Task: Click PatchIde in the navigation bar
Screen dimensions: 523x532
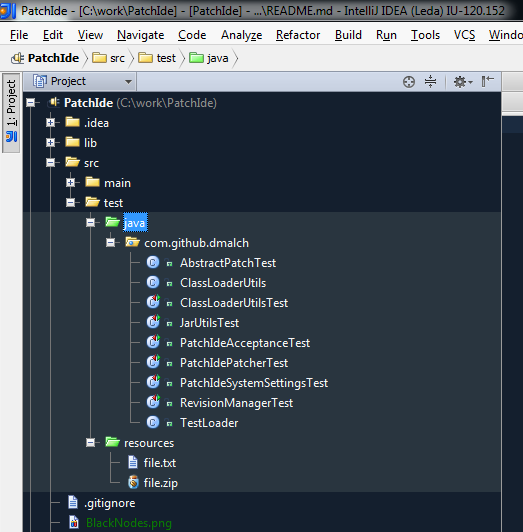Action: tap(45, 58)
